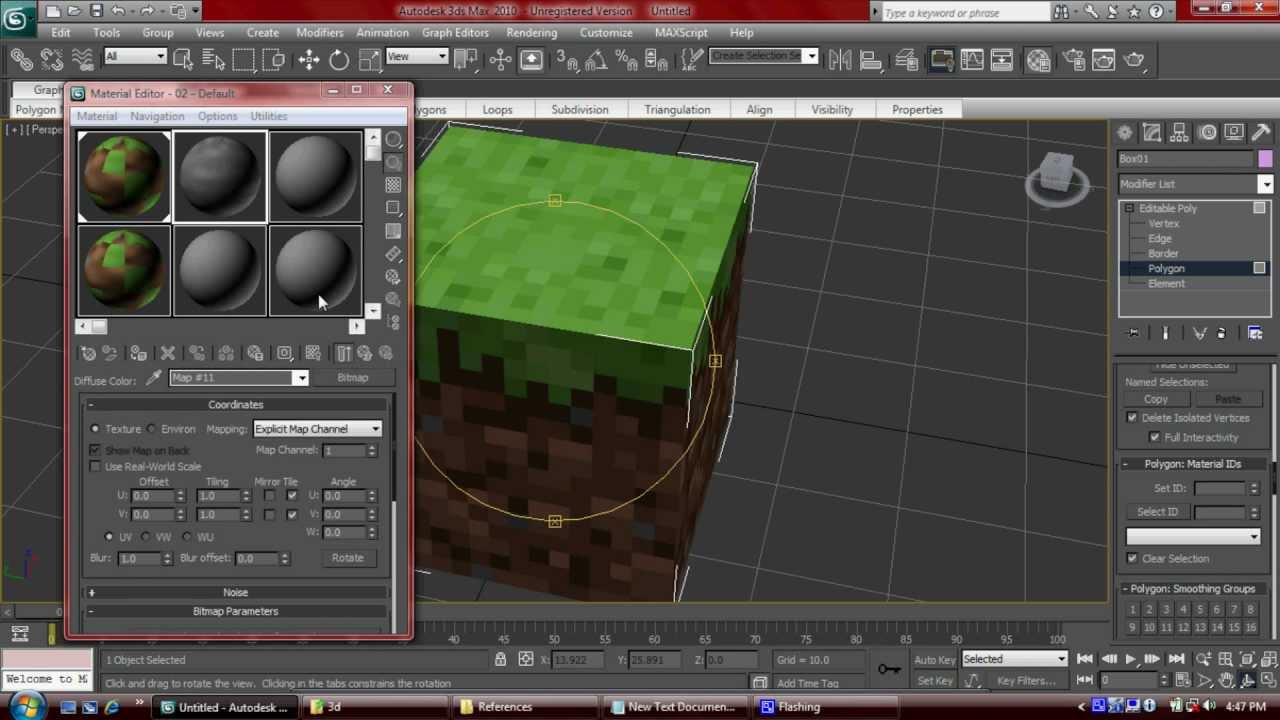Toggle Full Interactivity checkbox
Image resolution: width=1280 pixels, height=720 pixels.
(x=1155, y=438)
